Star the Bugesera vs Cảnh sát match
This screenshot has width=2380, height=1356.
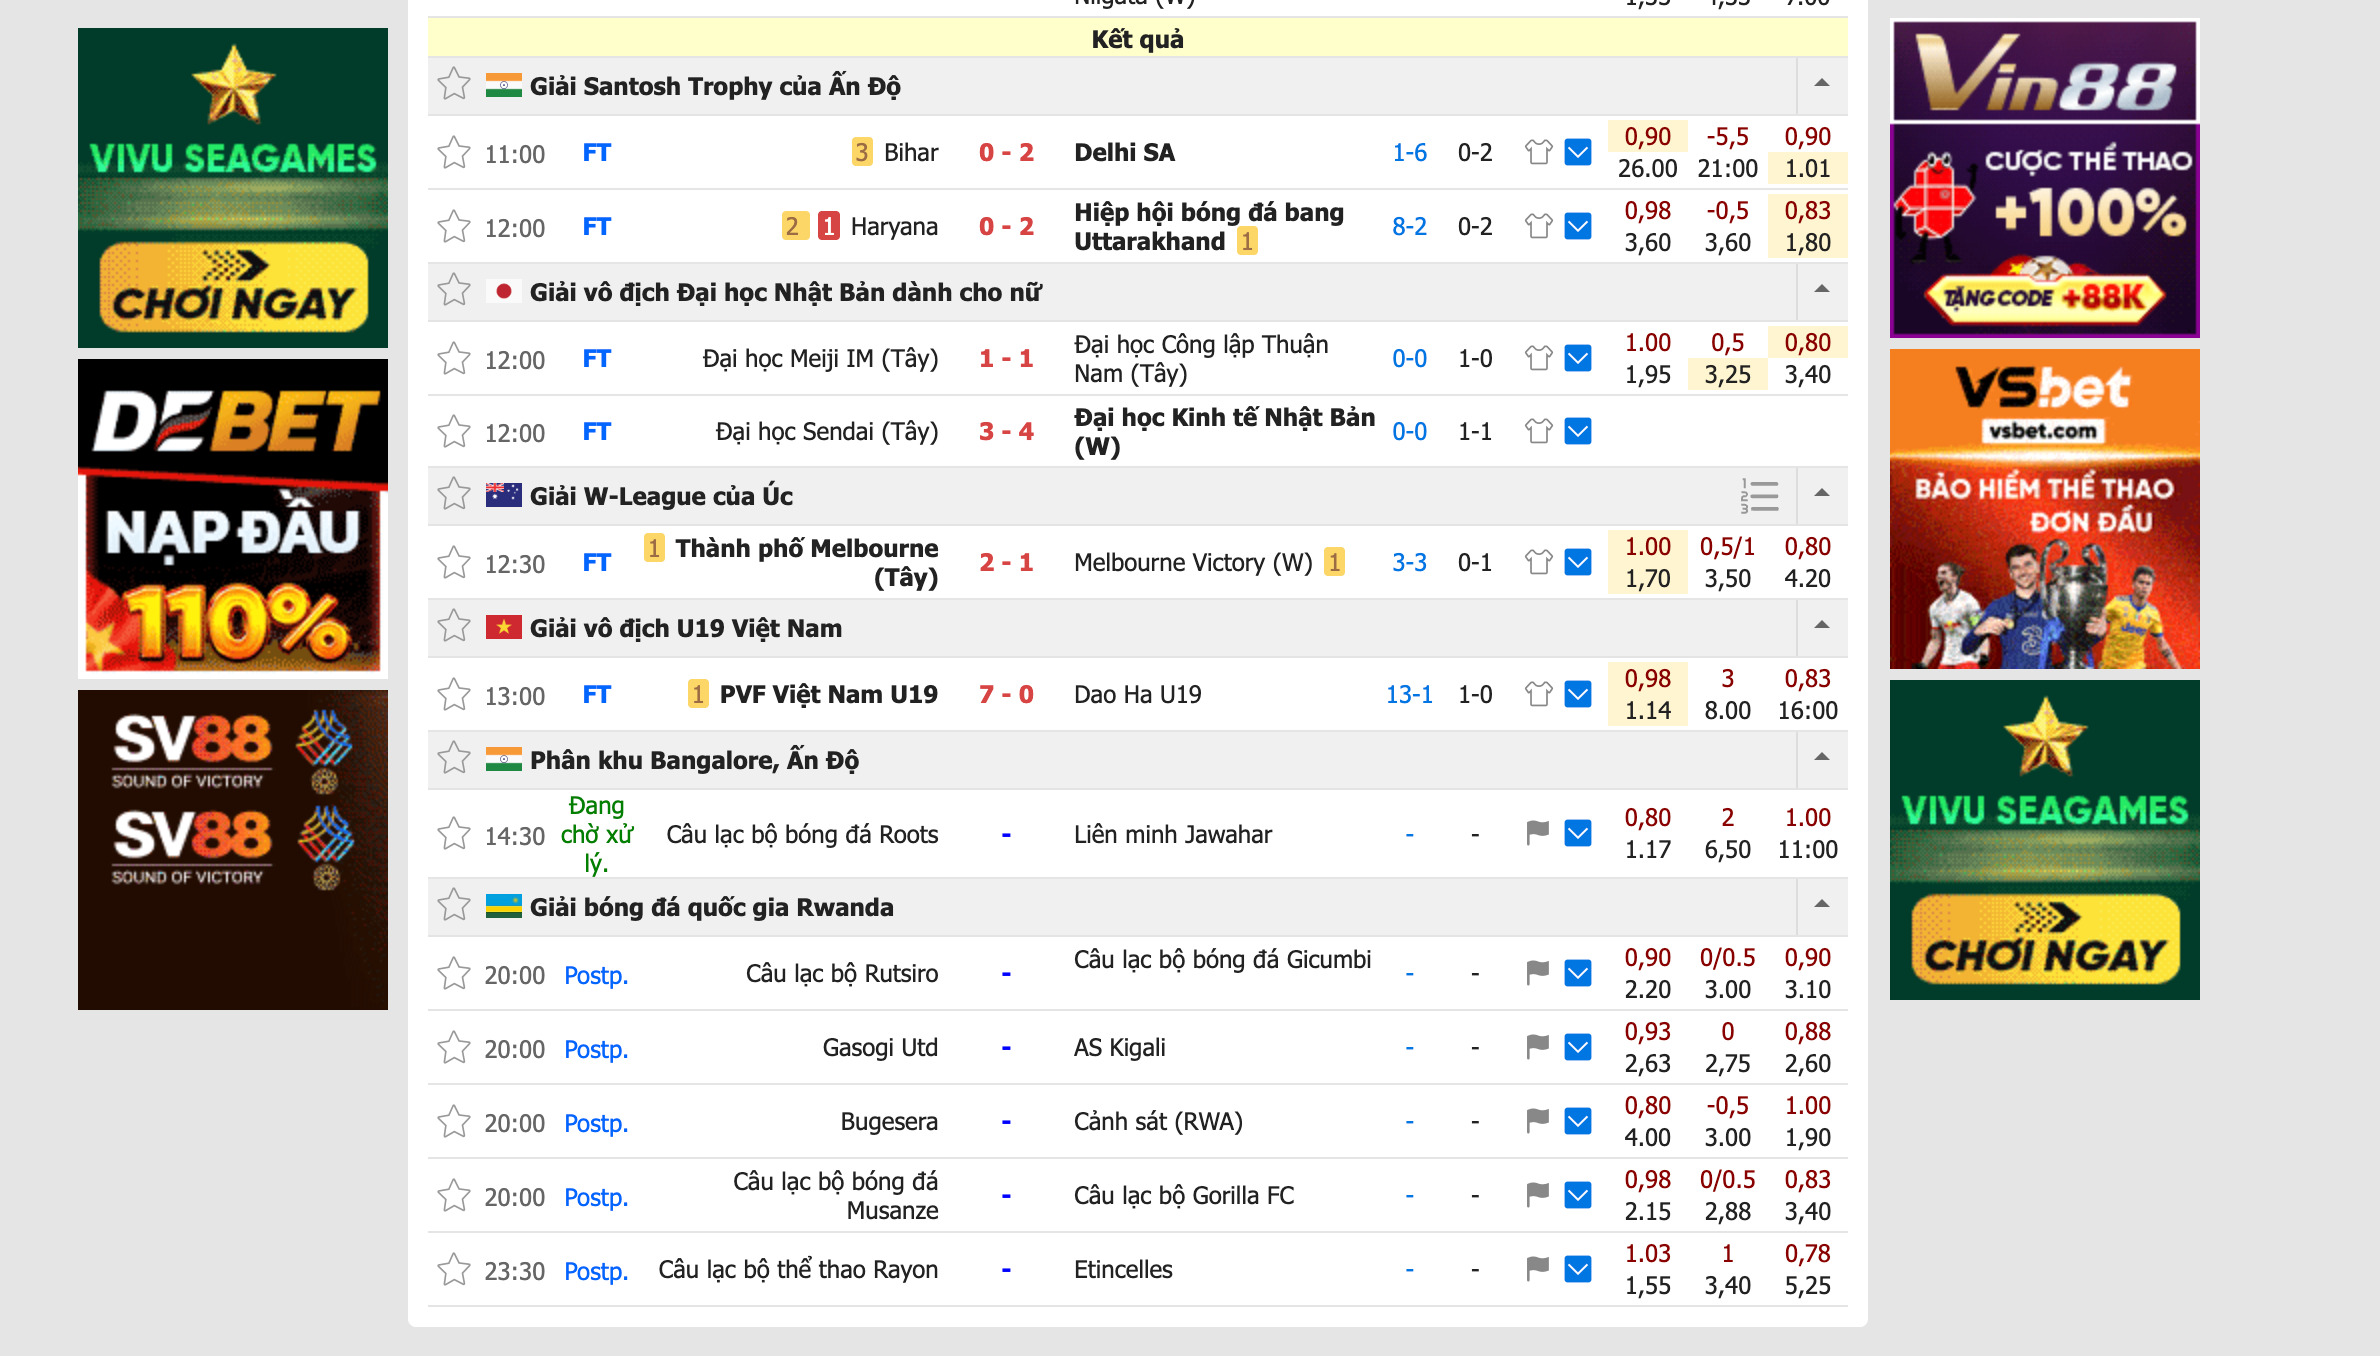[454, 1122]
